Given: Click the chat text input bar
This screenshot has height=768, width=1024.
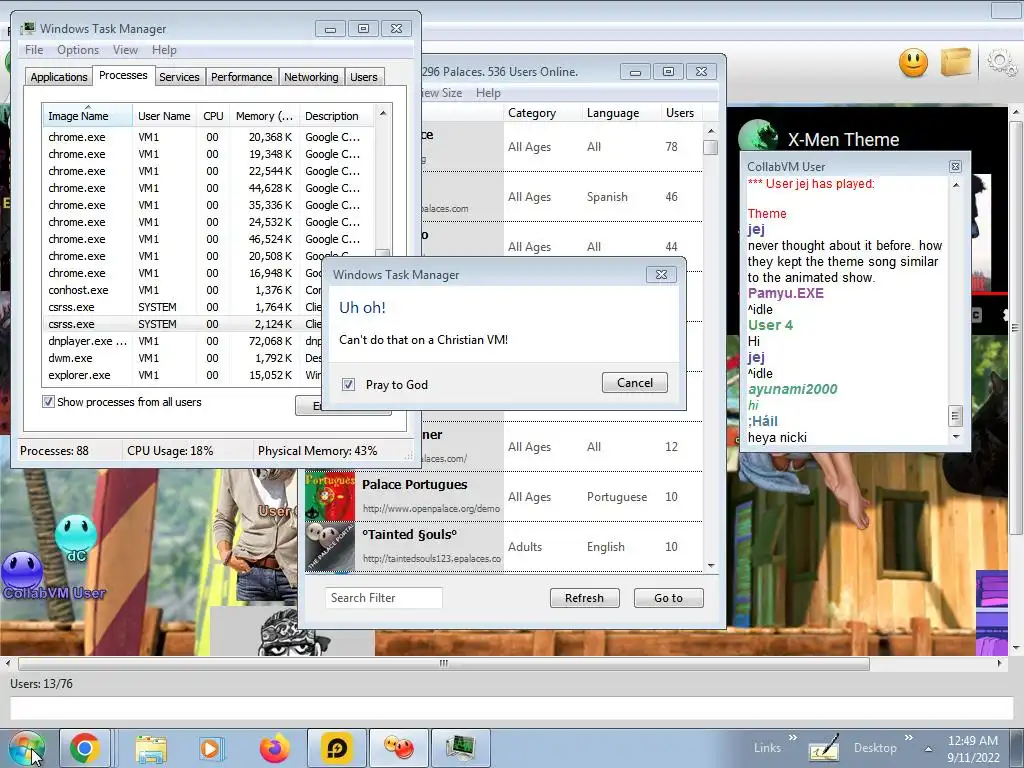Looking at the screenshot, I should (x=511, y=708).
